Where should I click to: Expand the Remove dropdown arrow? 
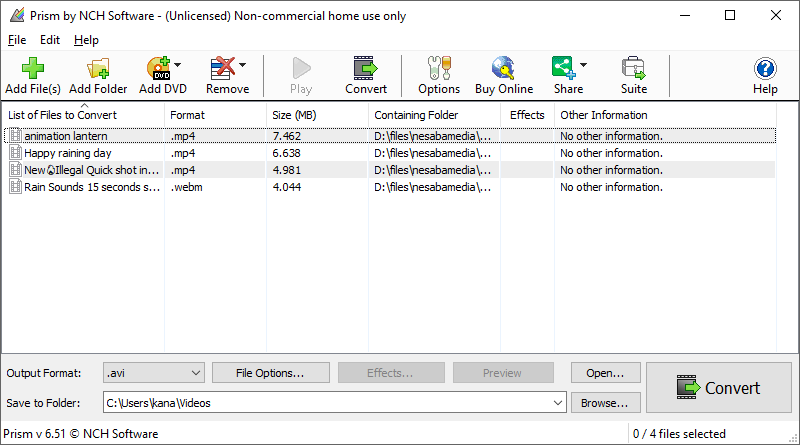click(x=243, y=65)
